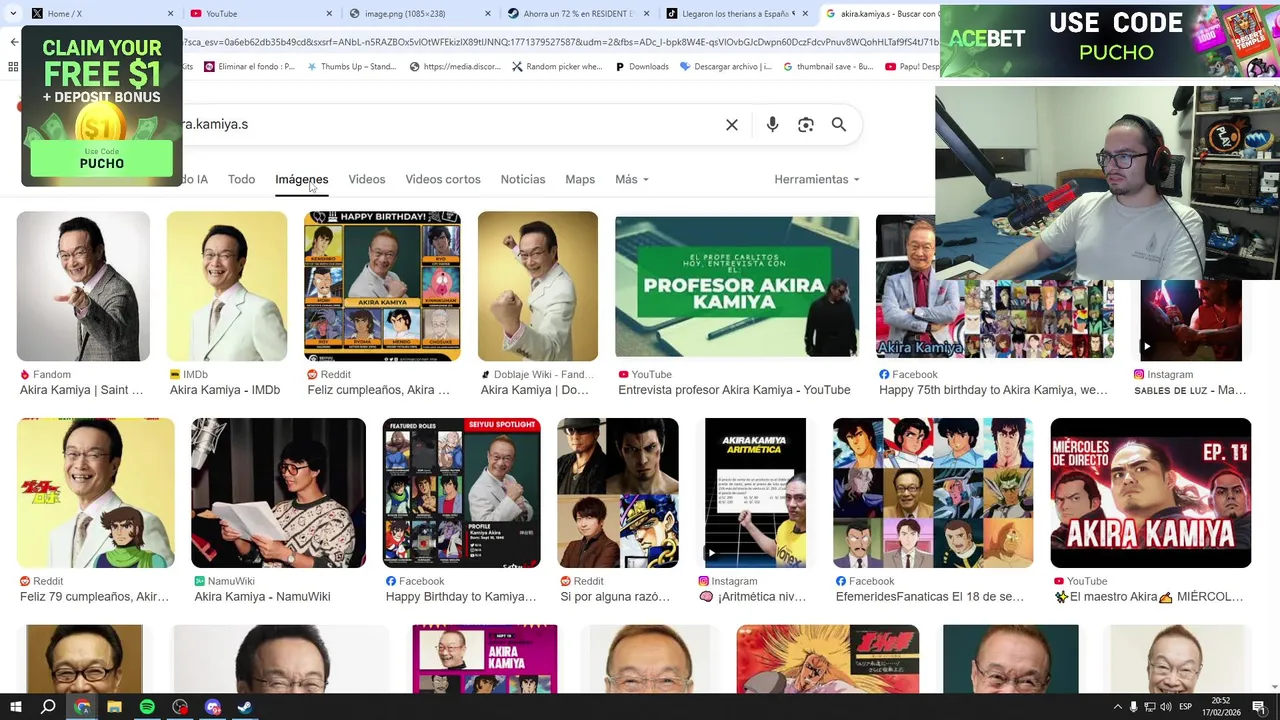Viewport: 1280px width, 720px height.
Task: Open the Sables de Luz Instagram image
Action: click(1191, 320)
